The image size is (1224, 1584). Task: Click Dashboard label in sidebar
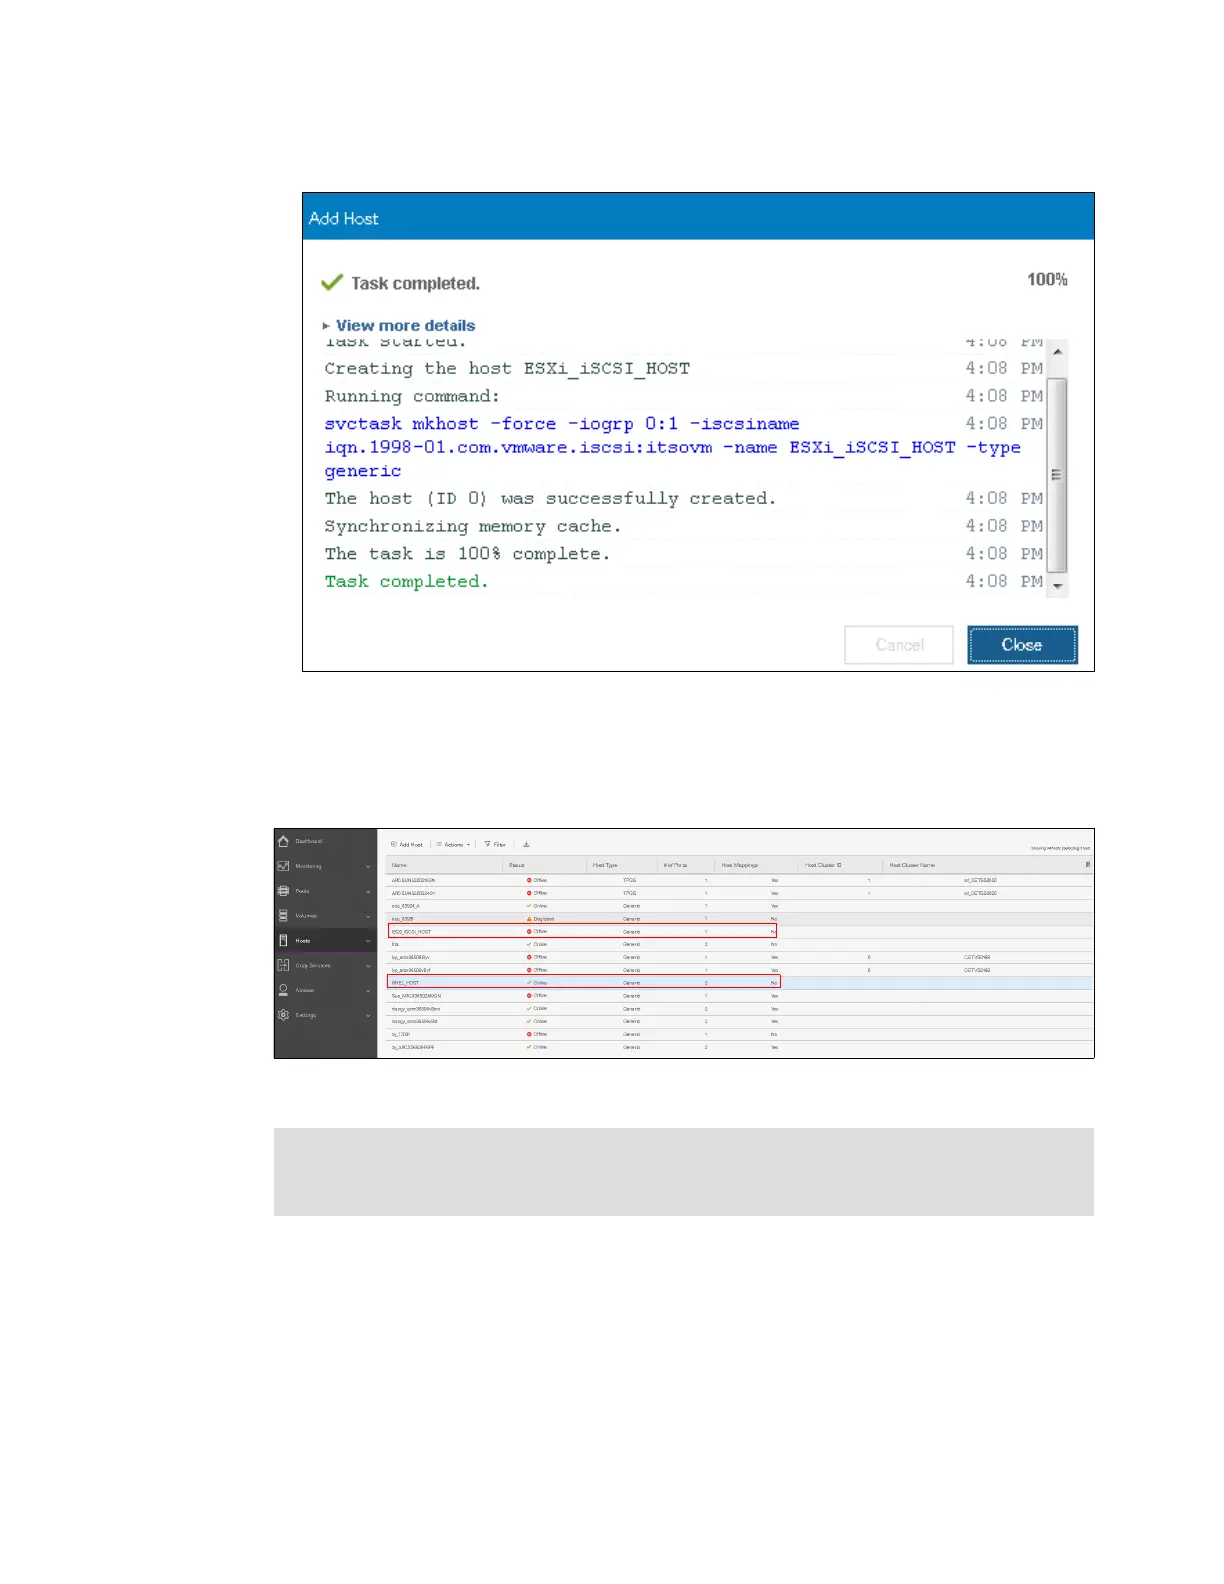[309, 842]
